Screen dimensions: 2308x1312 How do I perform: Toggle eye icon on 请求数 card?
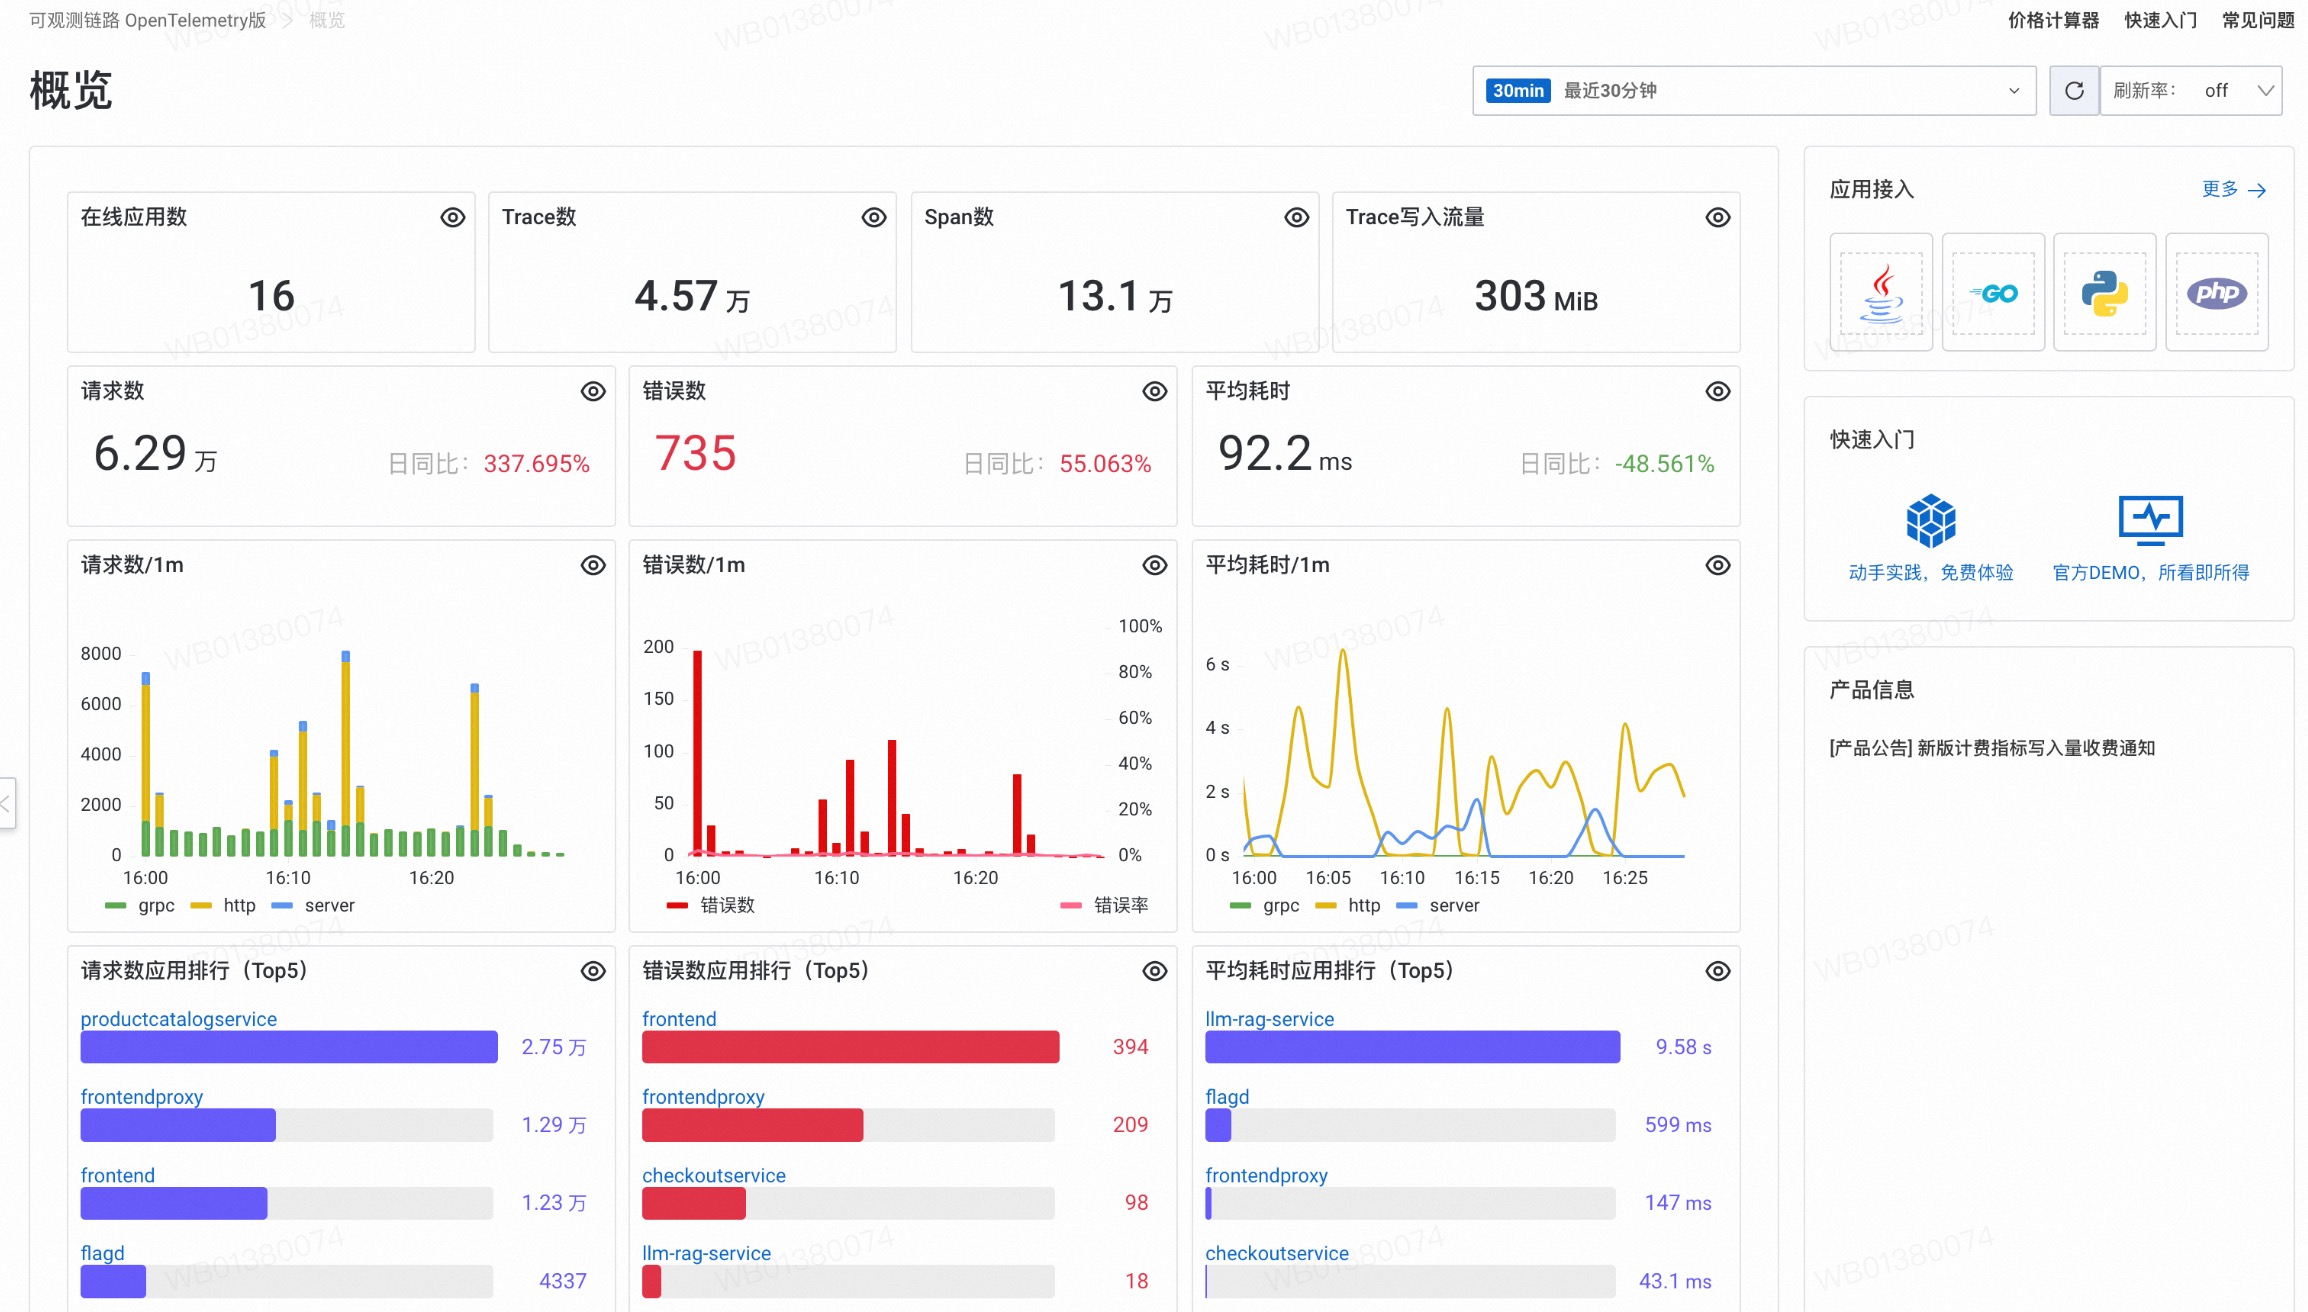click(x=593, y=391)
